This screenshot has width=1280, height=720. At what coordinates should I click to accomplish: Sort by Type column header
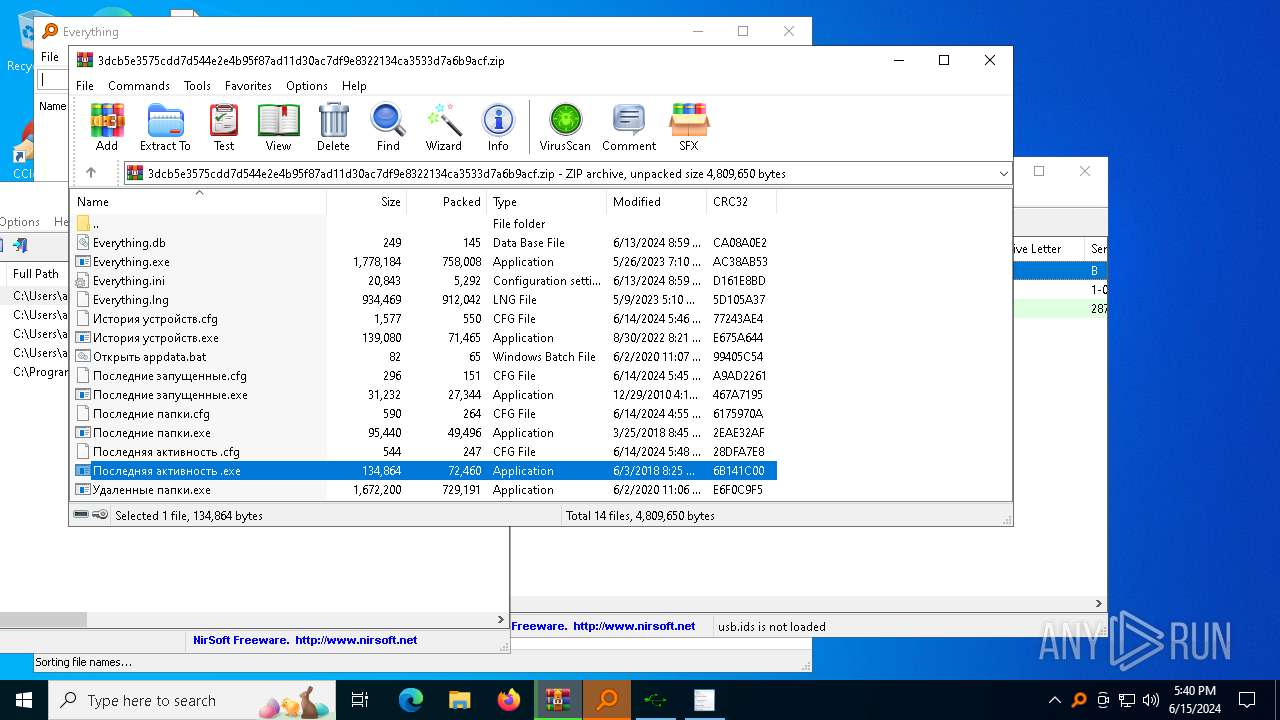click(547, 202)
